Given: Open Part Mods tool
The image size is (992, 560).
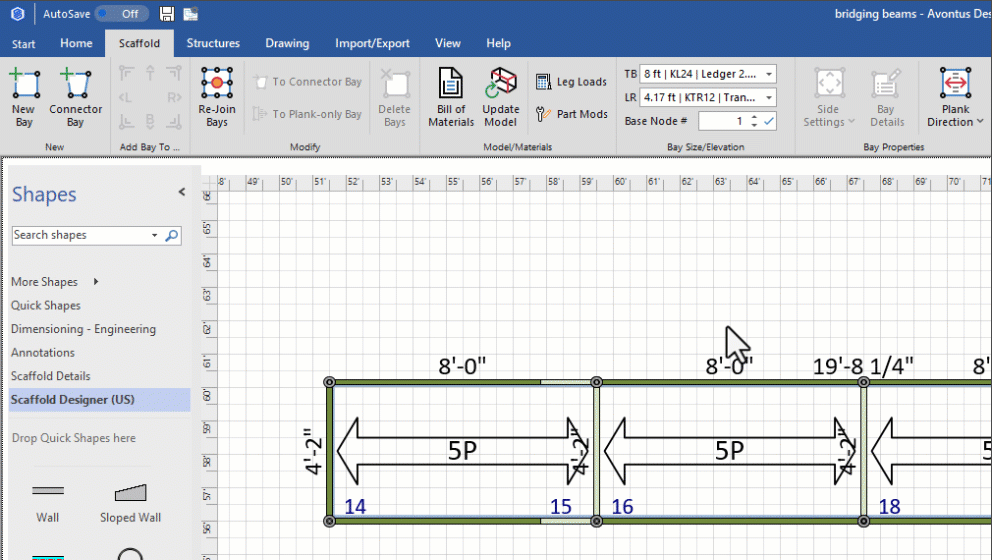Looking at the screenshot, I should pos(571,114).
